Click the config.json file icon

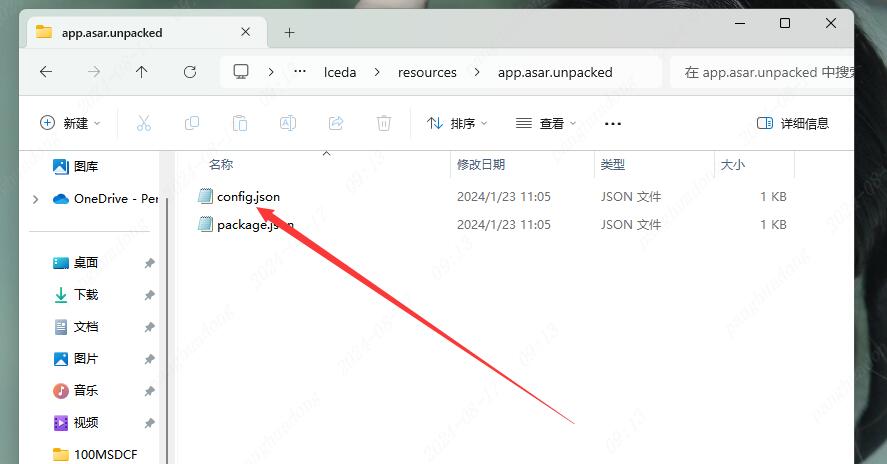pos(205,196)
